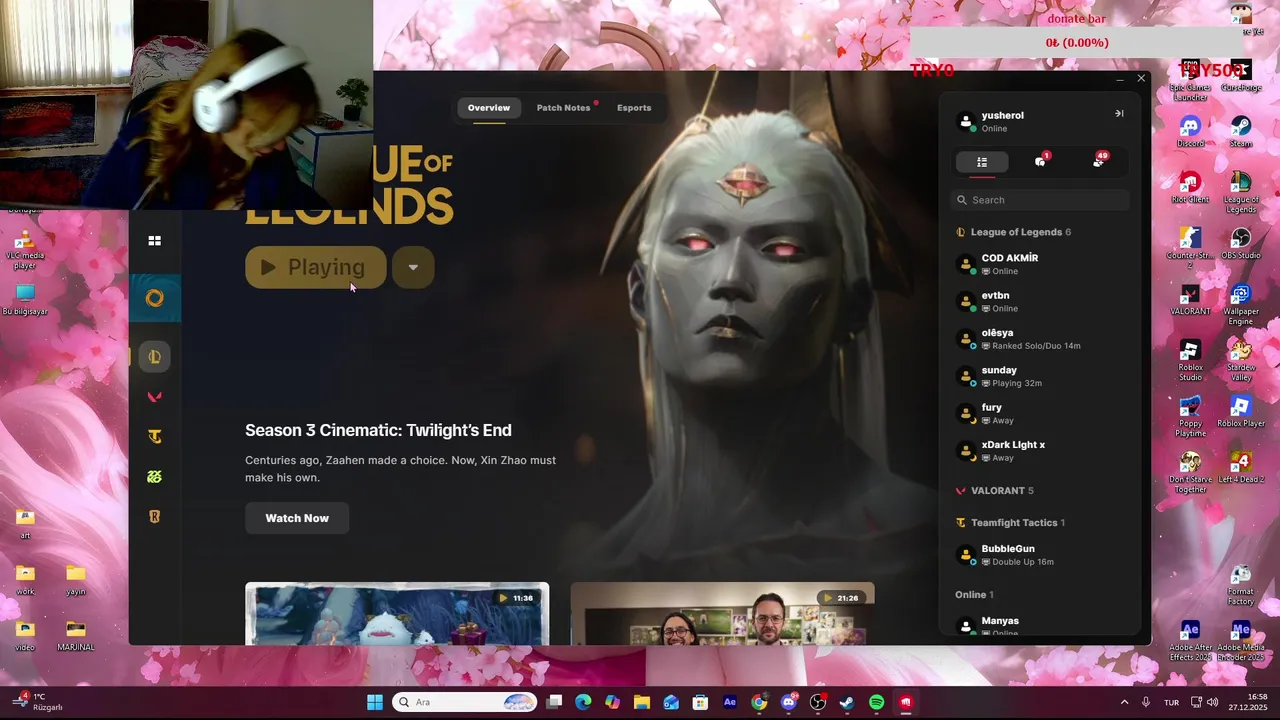Open OBS Studio desktop shortcut
The image size is (1280, 720).
click(1241, 243)
